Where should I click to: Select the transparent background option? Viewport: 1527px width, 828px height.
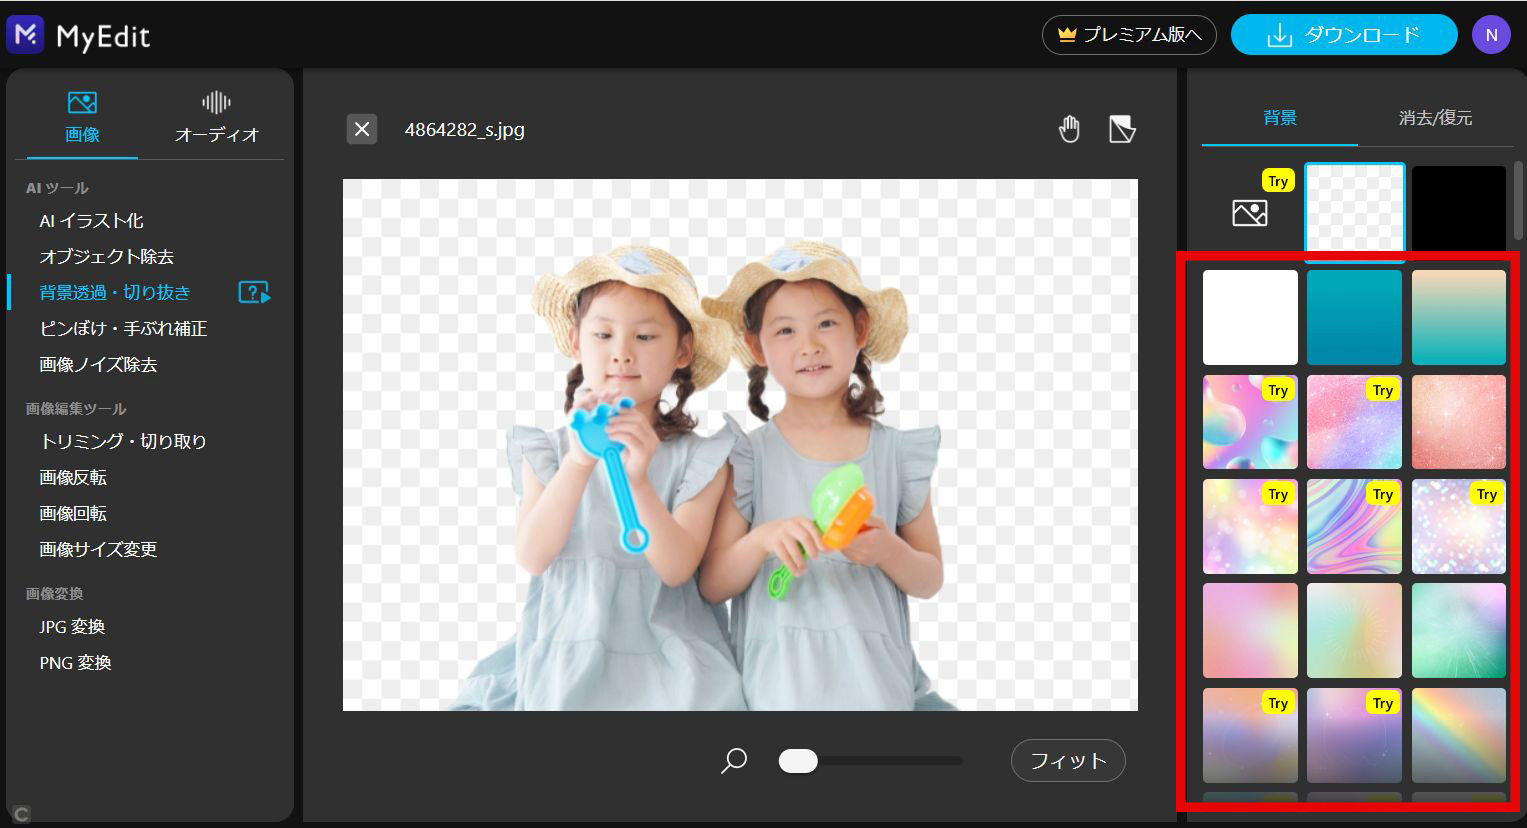(1354, 208)
